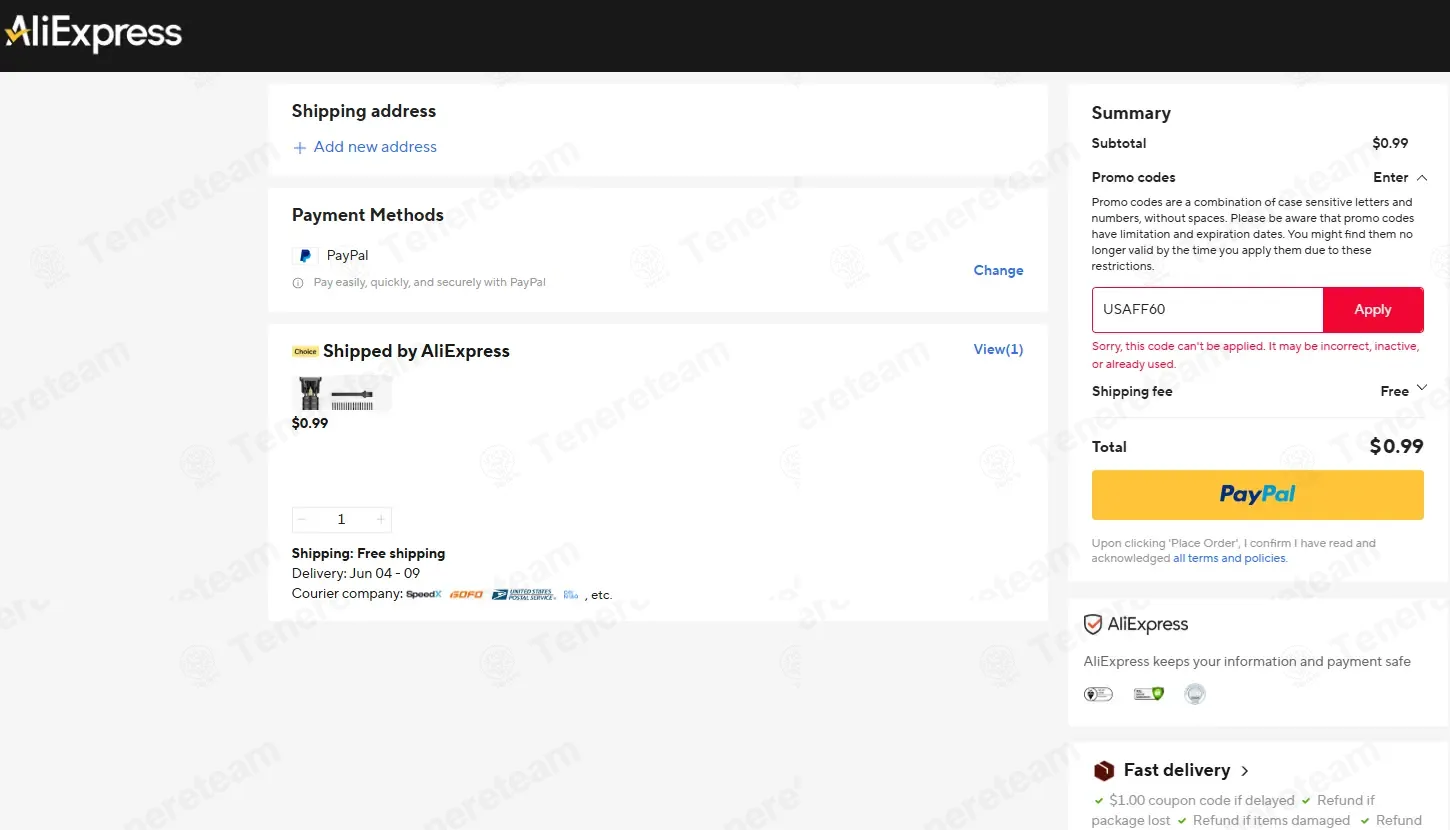Screen dimensions: 1450x830
Task: Click the brown package Fast delivery icon
Action: tap(1104, 771)
